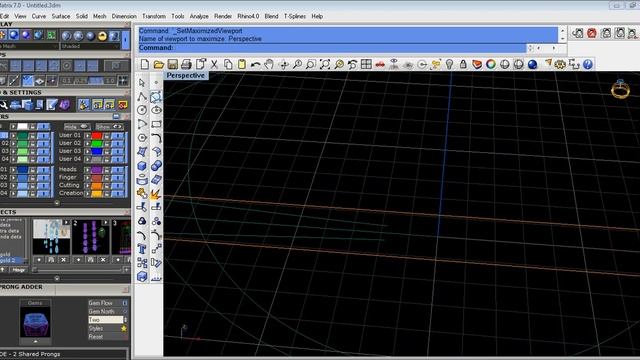Click the Open folder icon

point(158,64)
